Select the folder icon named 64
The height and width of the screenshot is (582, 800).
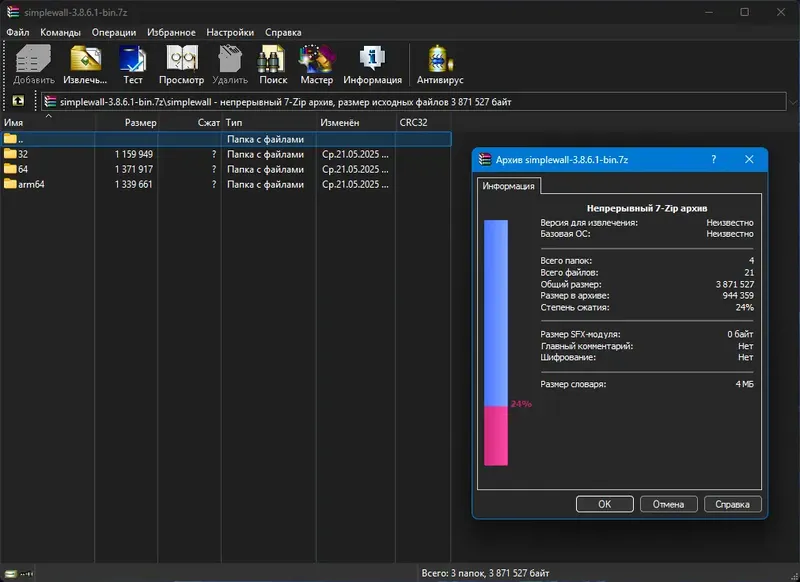click(10, 169)
